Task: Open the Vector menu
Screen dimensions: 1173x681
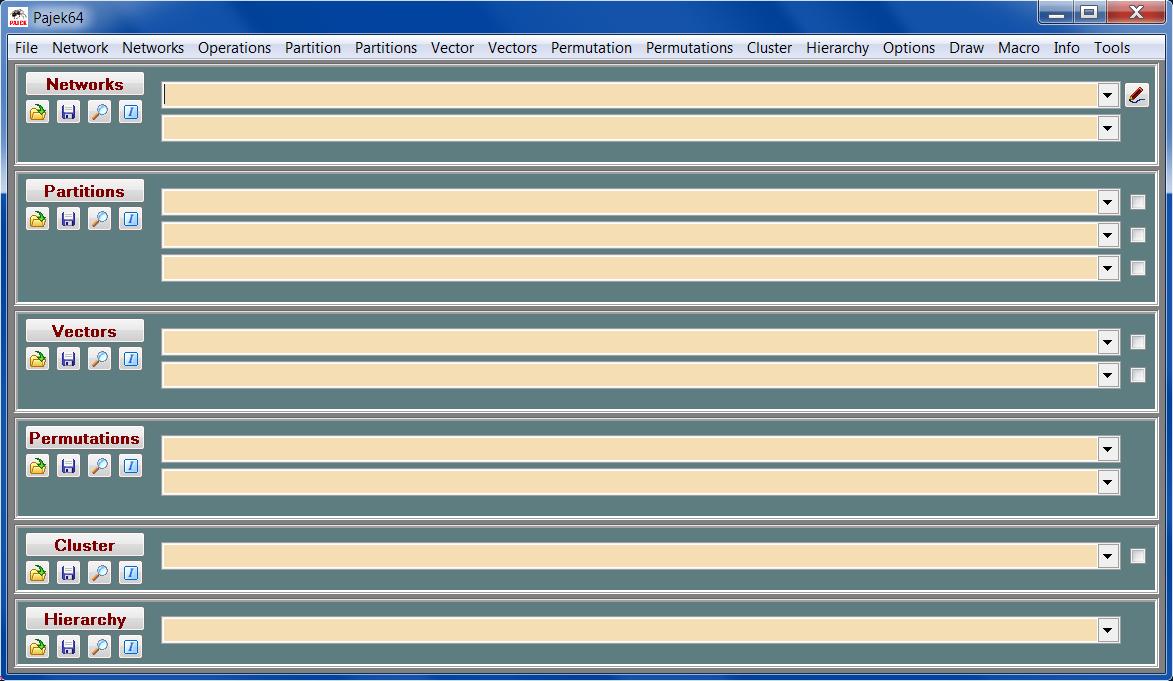Action: [x=452, y=48]
